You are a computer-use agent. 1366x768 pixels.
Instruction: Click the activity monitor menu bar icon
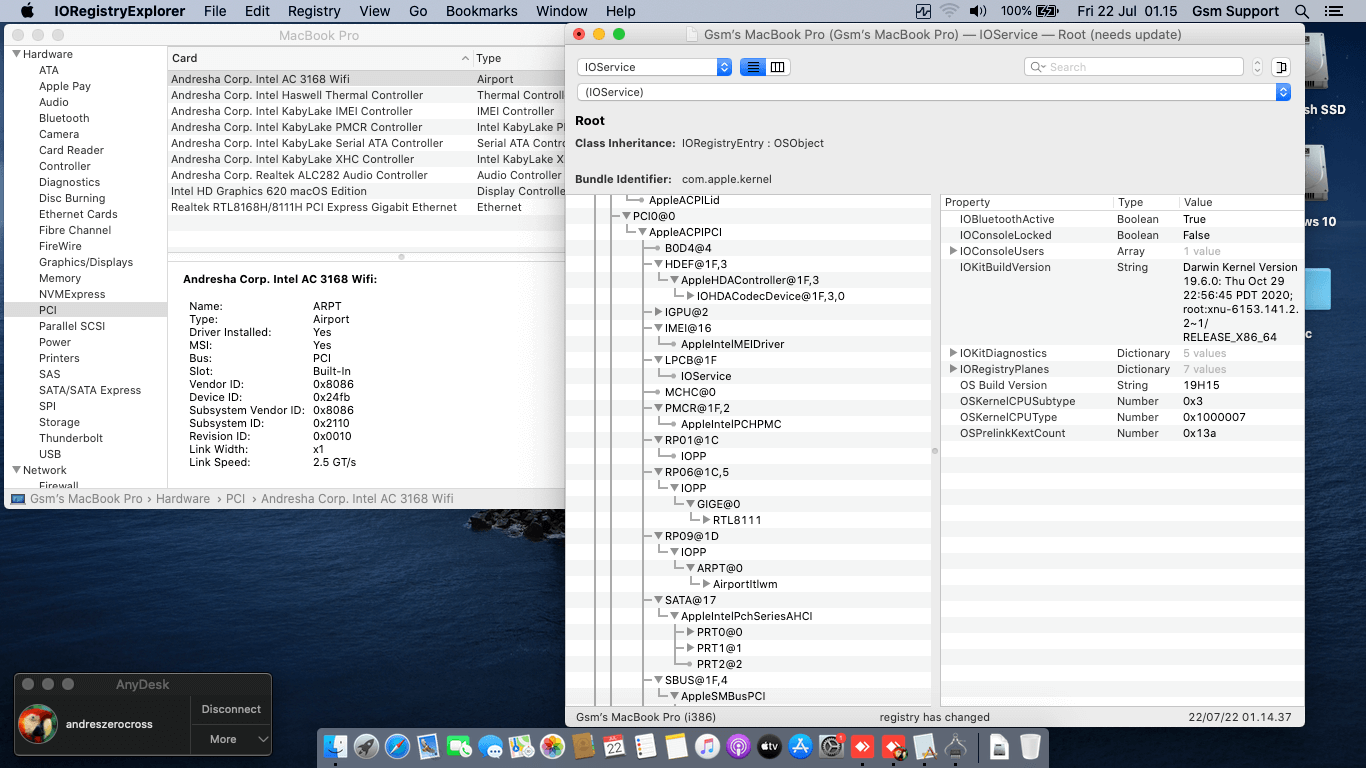[x=922, y=11]
